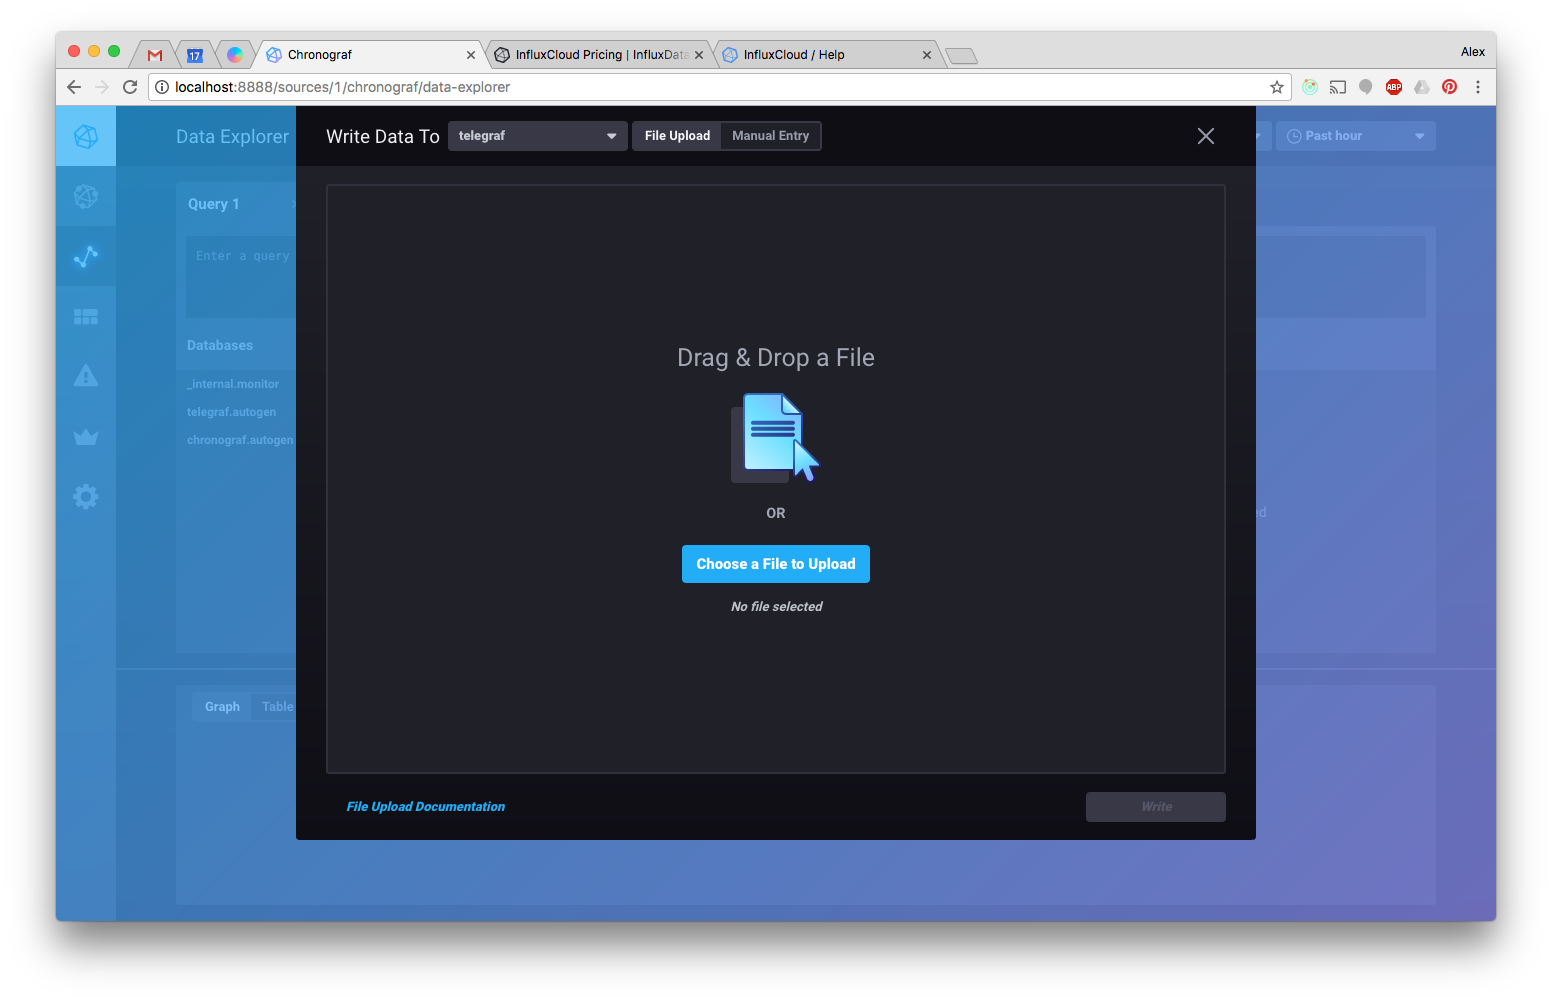The image size is (1552, 1001).
Task: Click the Adblock Plus extension icon
Action: (1394, 87)
